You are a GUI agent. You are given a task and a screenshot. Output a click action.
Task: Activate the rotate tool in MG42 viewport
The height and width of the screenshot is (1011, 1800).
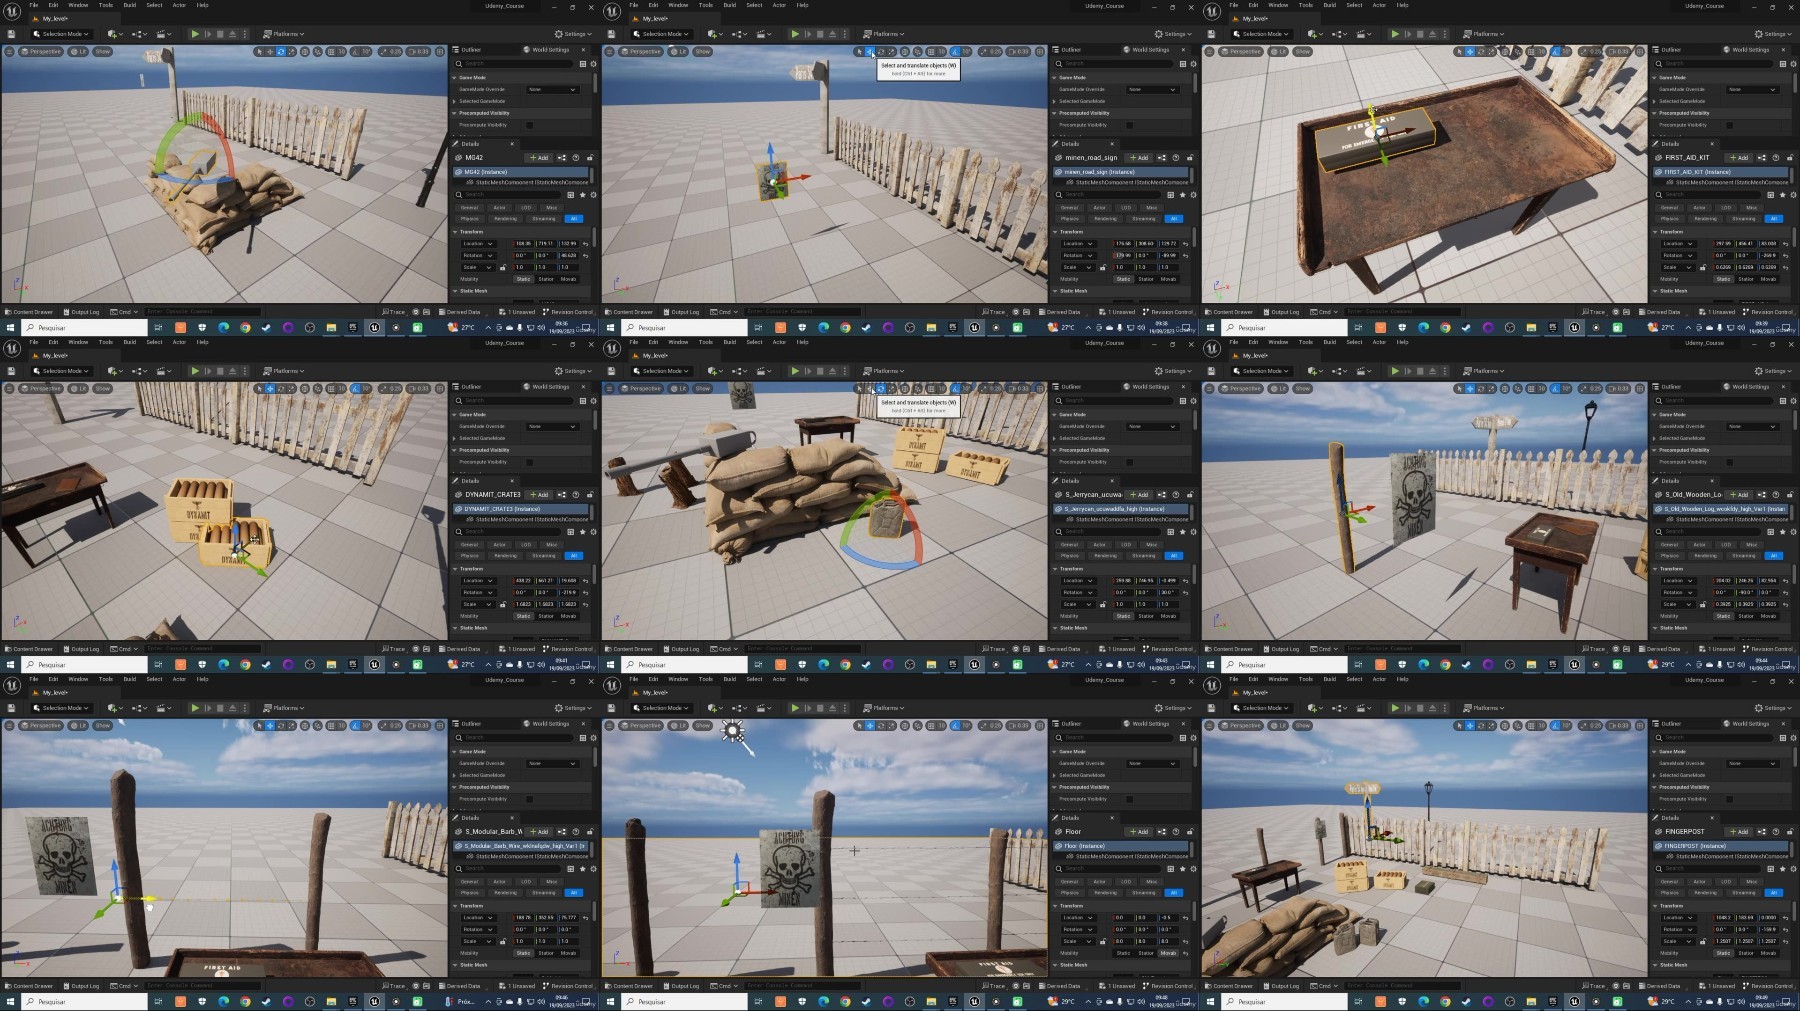point(281,51)
